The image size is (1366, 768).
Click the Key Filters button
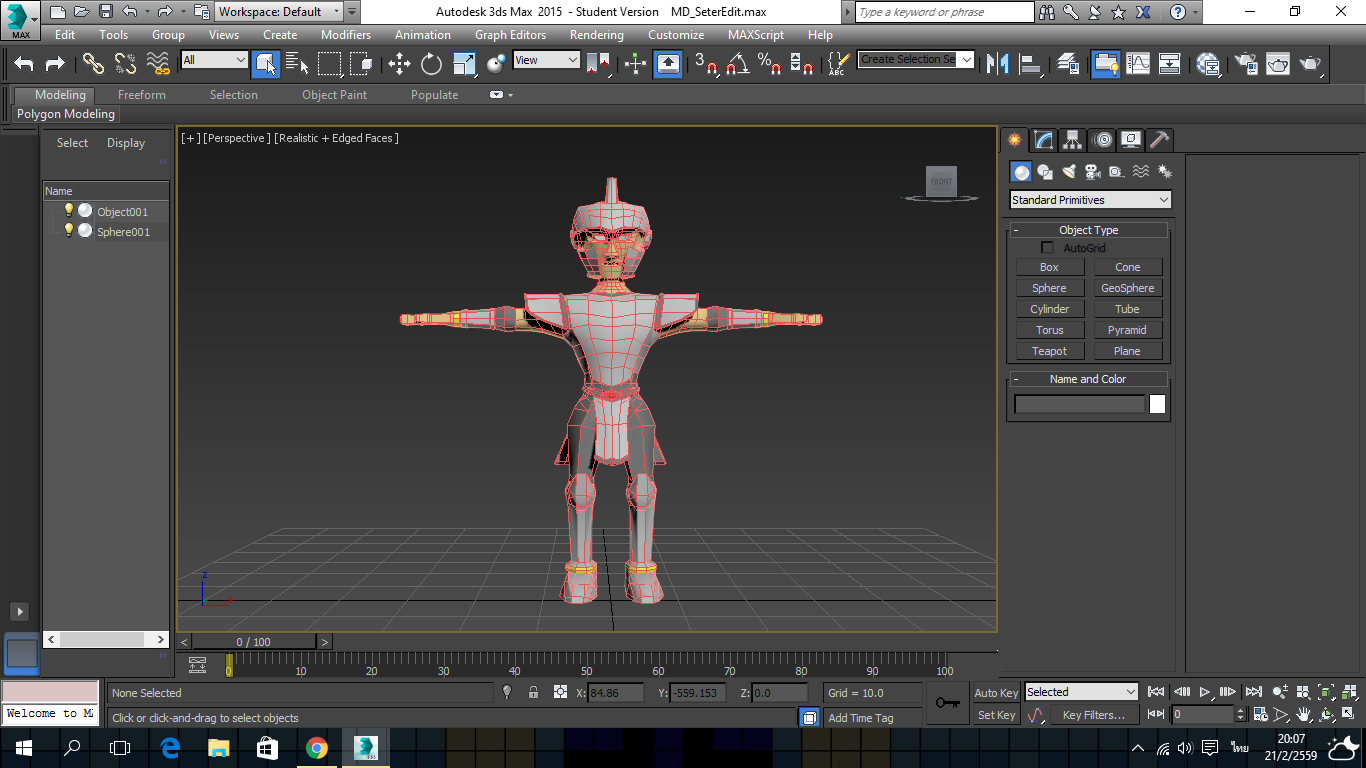point(1093,715)
